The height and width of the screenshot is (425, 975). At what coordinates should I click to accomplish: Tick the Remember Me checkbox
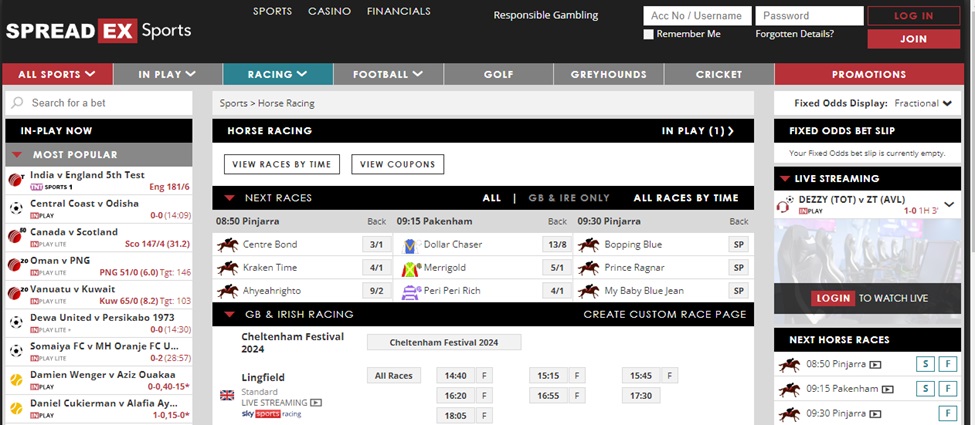pyautogui.click(x=649, y=34)
